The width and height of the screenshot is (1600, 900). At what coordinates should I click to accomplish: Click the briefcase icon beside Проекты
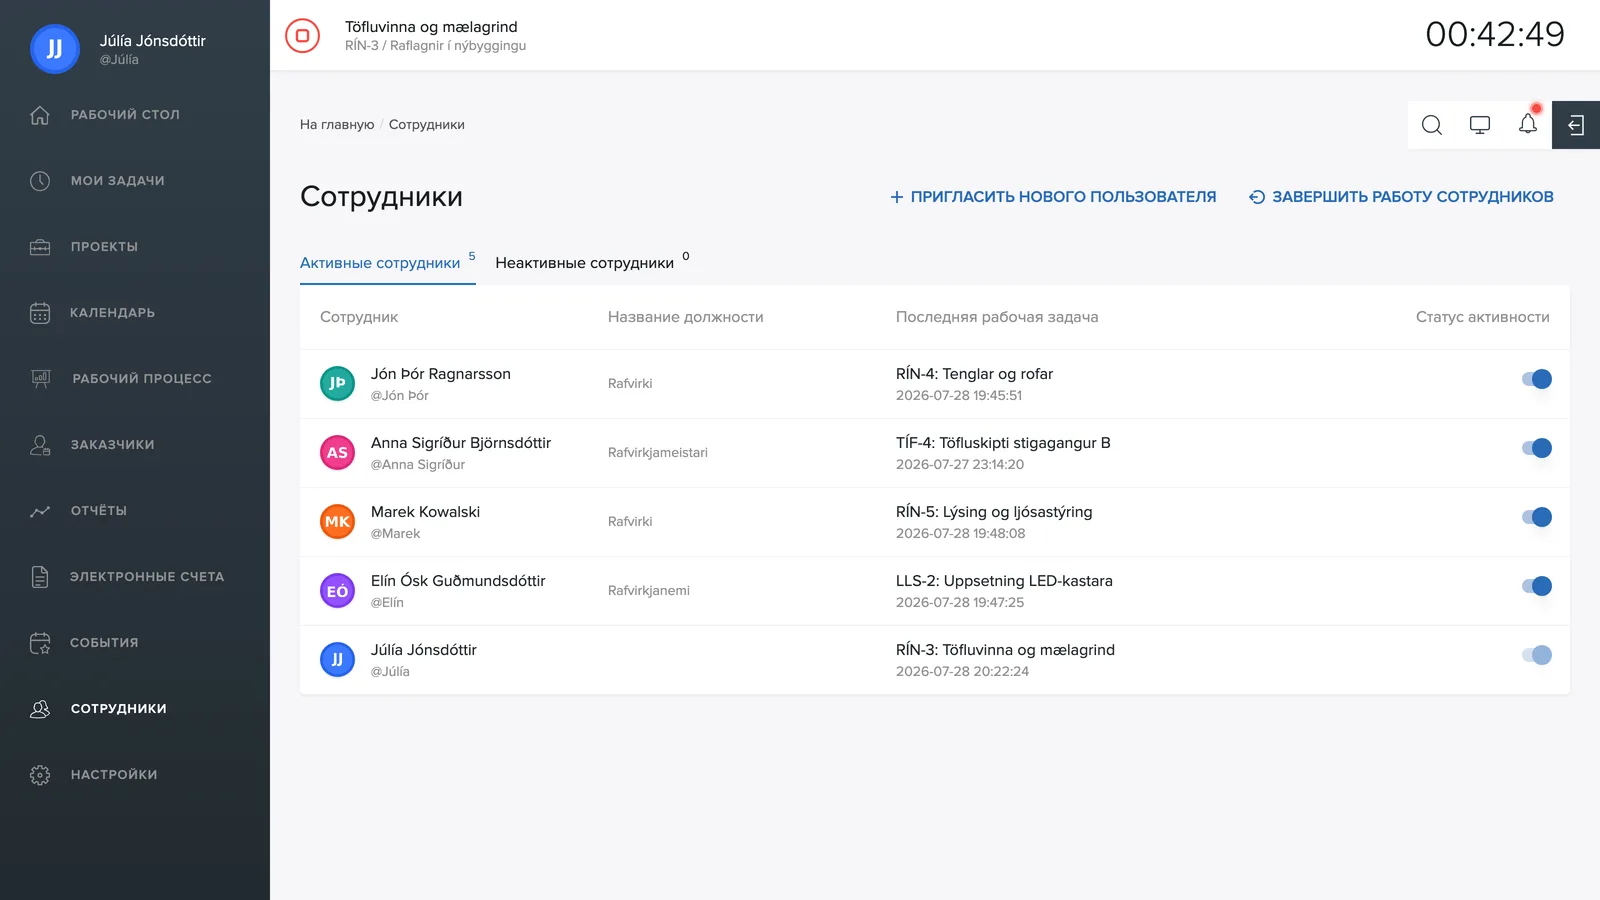point(40,247)
